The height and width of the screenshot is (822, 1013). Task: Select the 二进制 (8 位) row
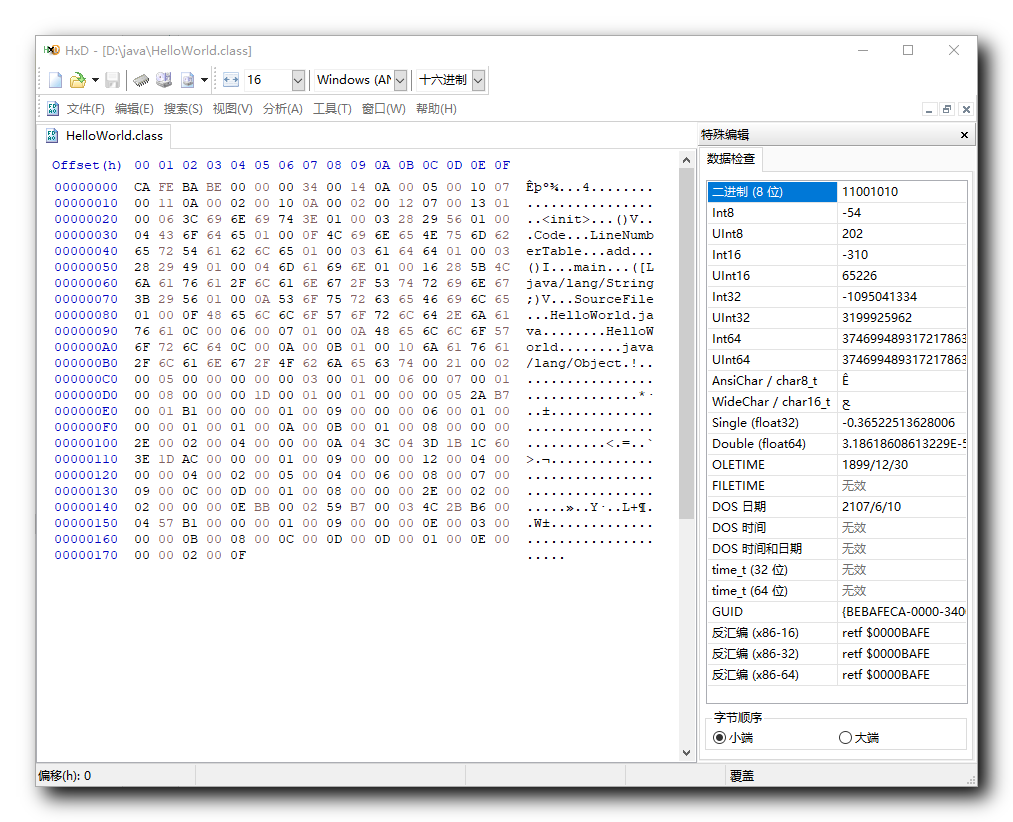837,192
